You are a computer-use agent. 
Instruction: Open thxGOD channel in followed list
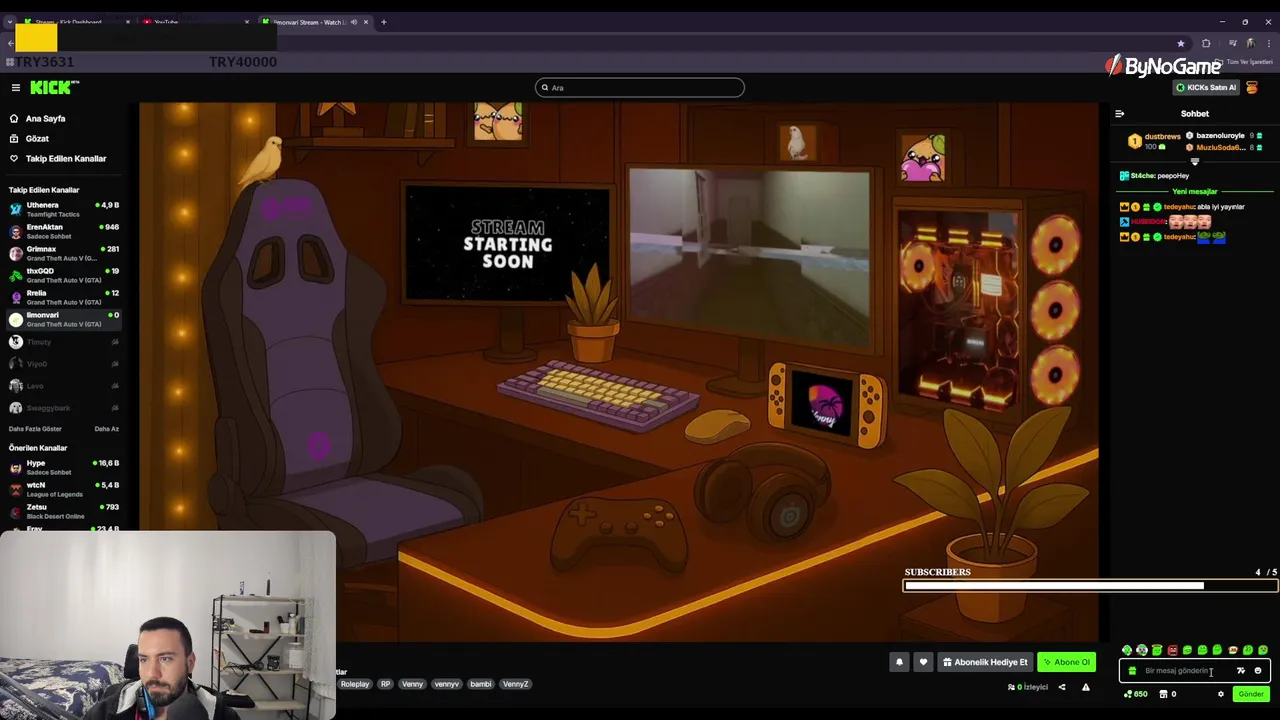pyautogui.click(x=63, y=275)
